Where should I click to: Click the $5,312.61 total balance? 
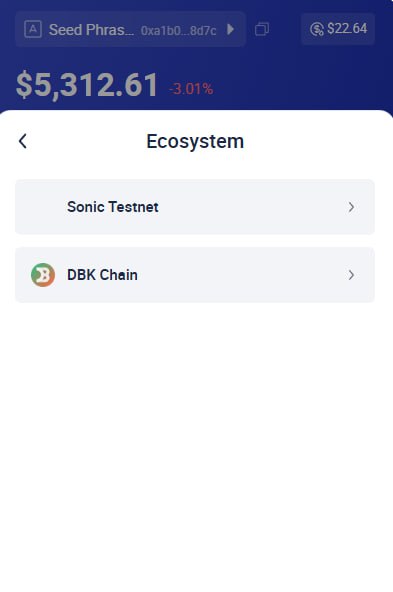[87, 85]
